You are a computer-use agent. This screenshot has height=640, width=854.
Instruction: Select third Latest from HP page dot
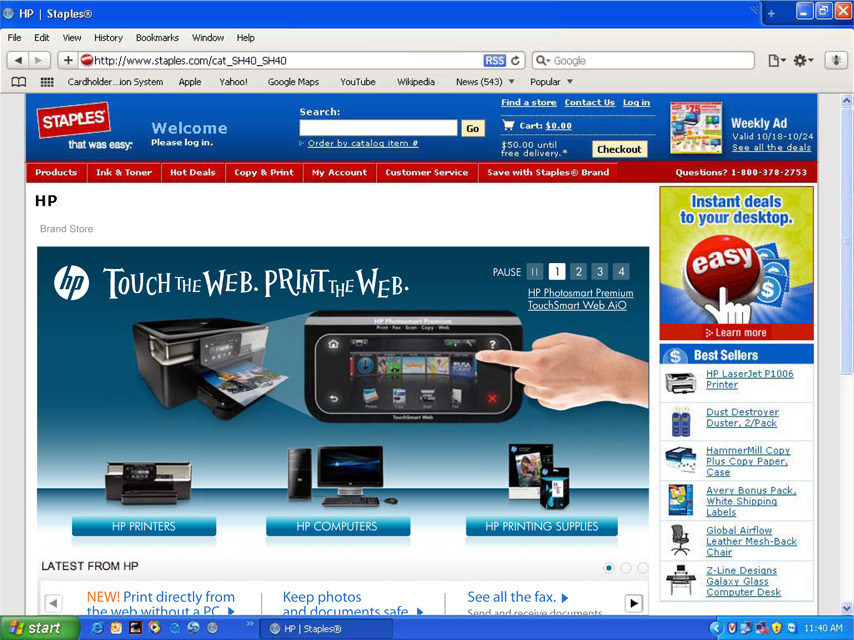point(643,568)
